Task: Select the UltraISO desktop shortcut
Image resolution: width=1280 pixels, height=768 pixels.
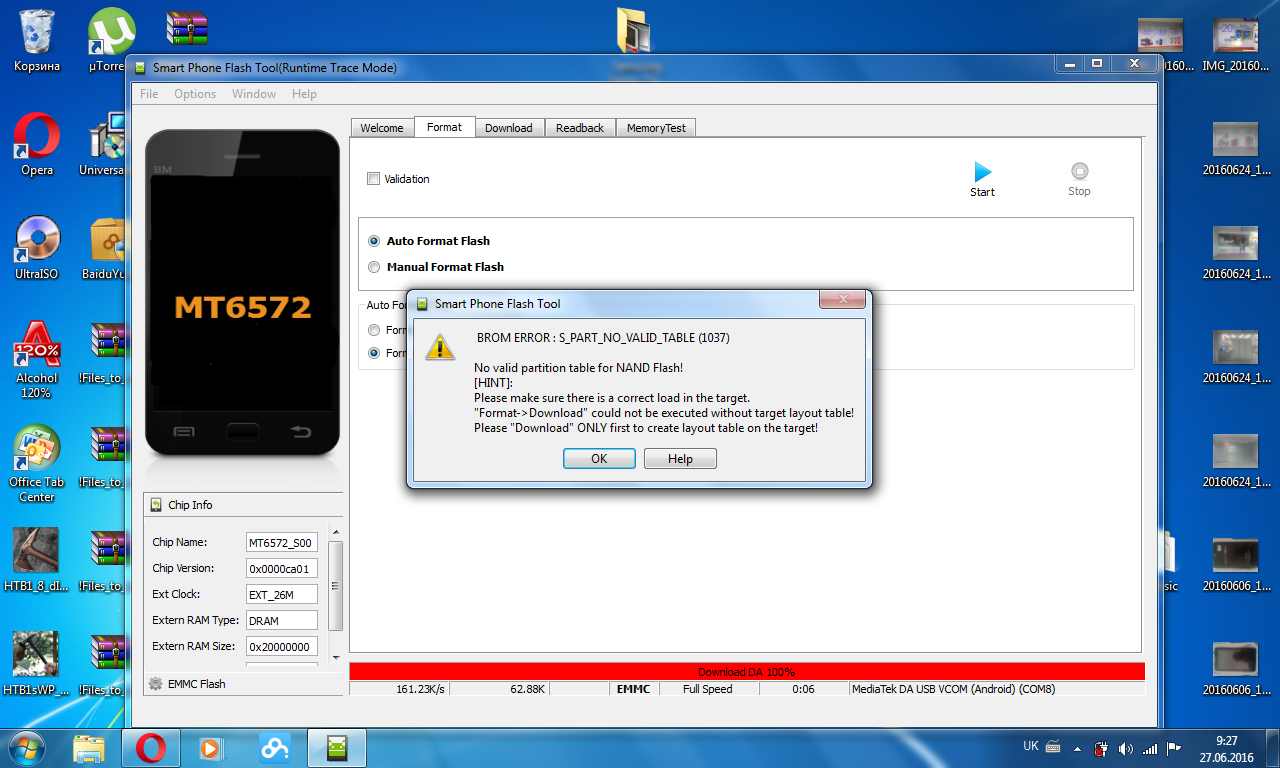Action: (37, 240)
